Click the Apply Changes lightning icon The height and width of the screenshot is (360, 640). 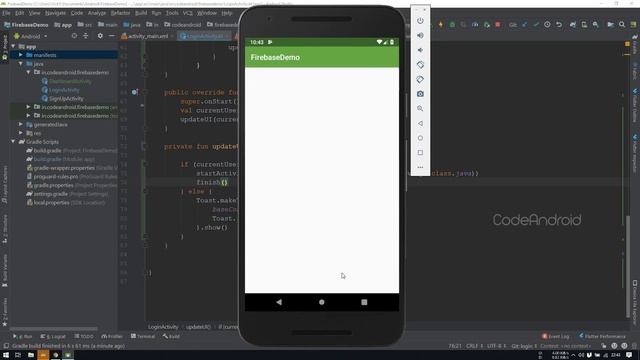coord(441,25)
